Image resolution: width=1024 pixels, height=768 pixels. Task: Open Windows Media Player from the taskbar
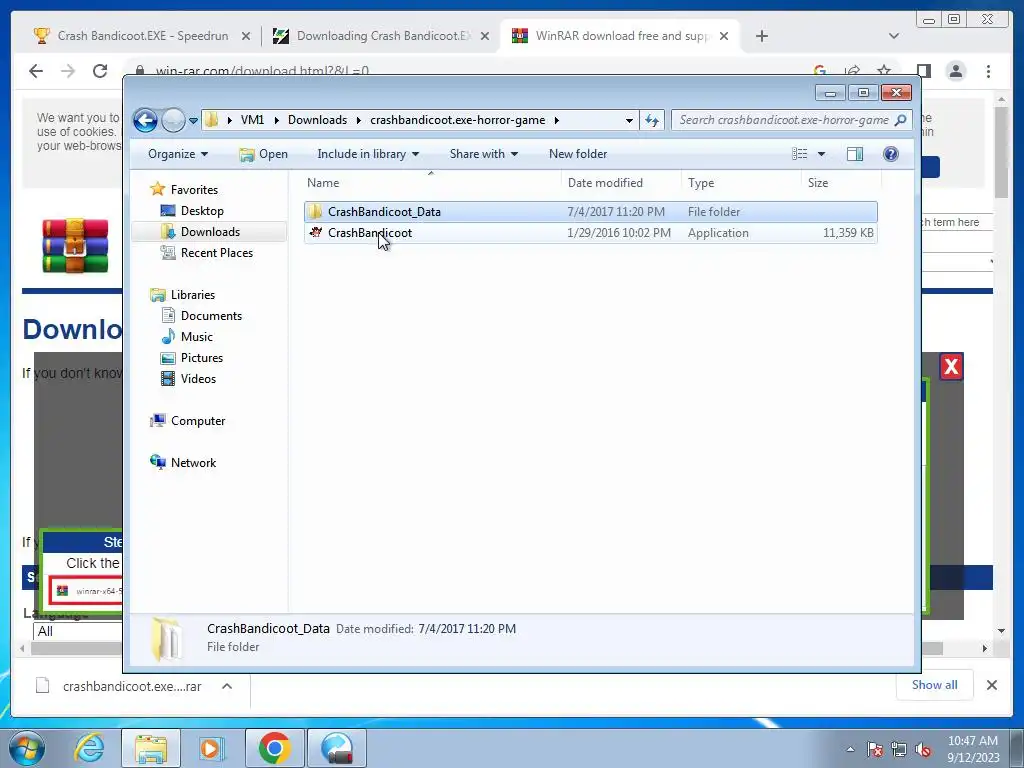(x=212, y=748)
